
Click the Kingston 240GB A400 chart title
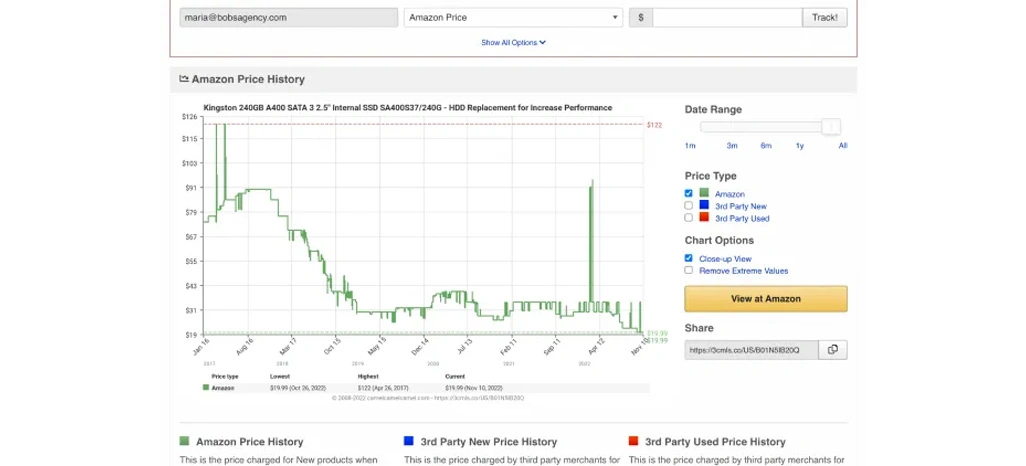[408, 107]
